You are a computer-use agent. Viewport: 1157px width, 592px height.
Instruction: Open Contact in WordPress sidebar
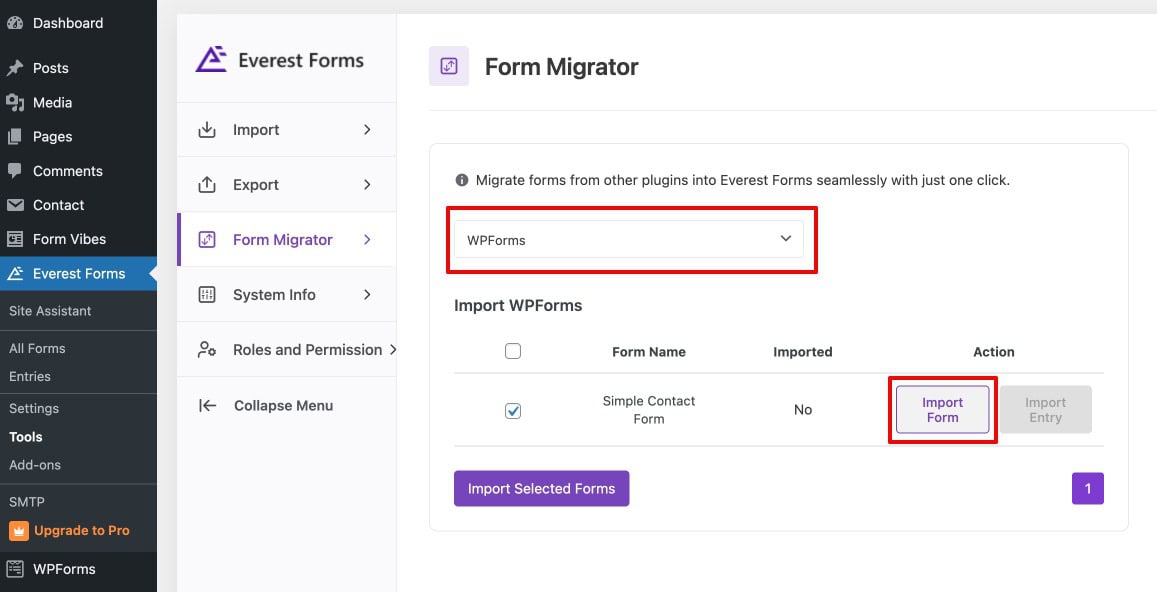tap(78, 205)
